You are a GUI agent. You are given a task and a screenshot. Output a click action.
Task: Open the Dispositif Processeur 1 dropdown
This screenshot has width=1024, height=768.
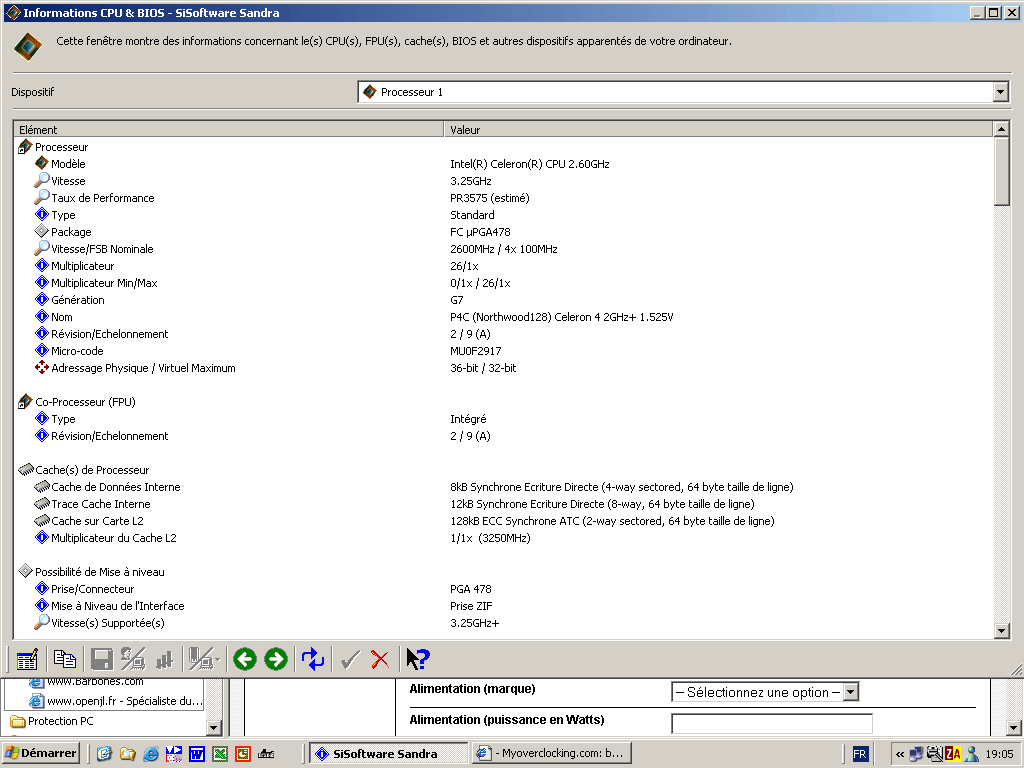click(1000, 92)
